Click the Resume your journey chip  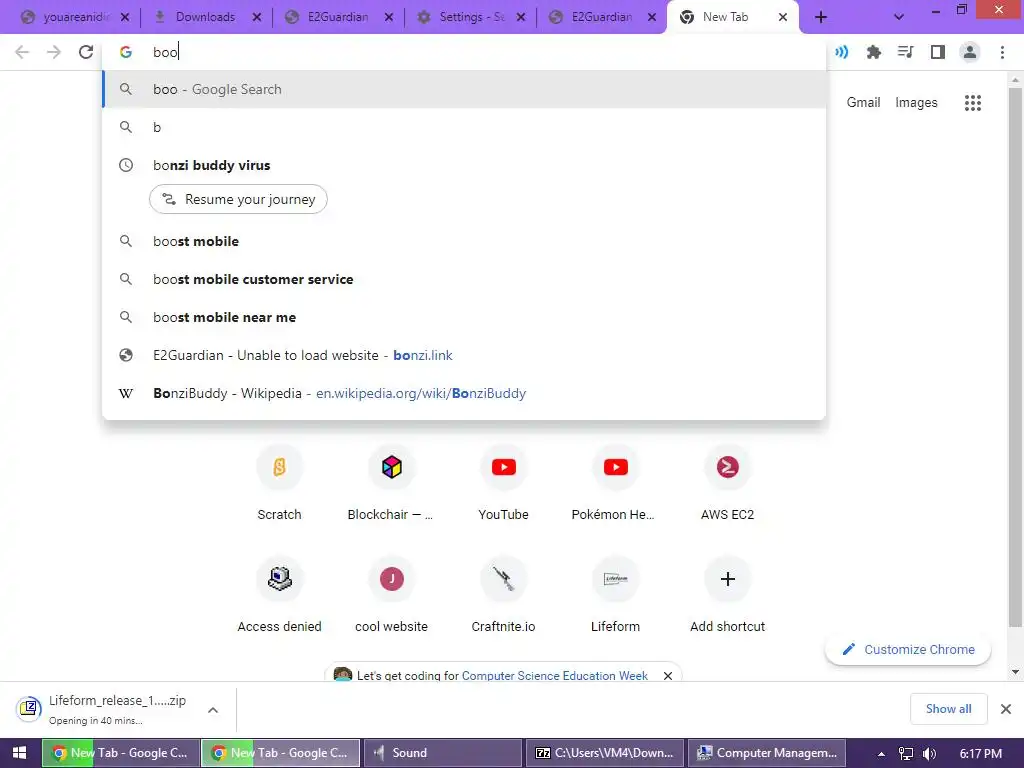pos(238,199)
